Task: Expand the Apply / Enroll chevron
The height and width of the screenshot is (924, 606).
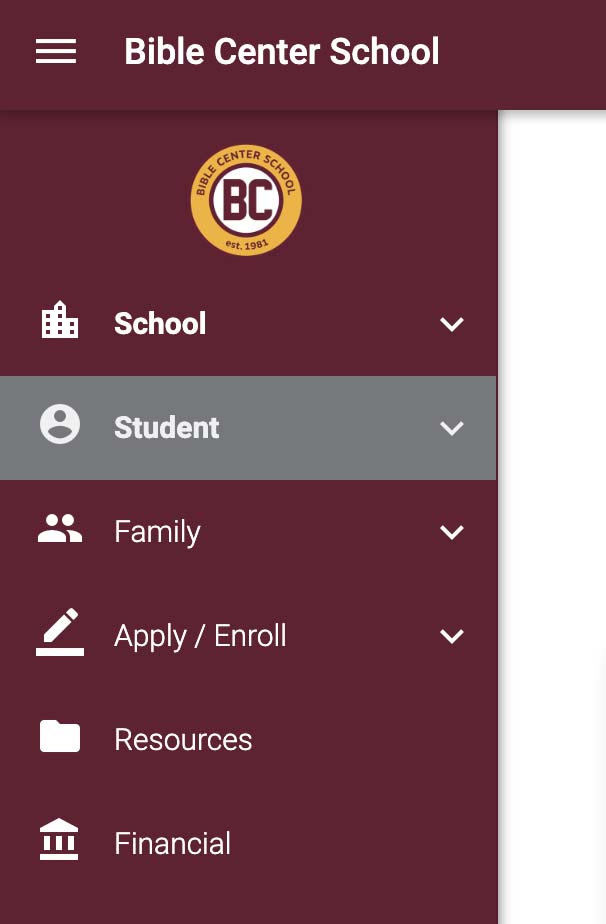Action: [x=452, y=636]
